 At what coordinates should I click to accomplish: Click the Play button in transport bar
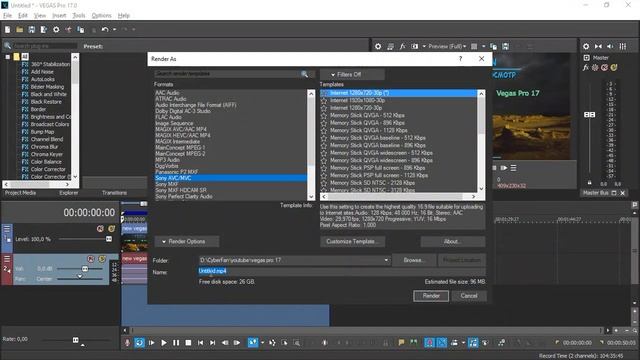point(164,342)
